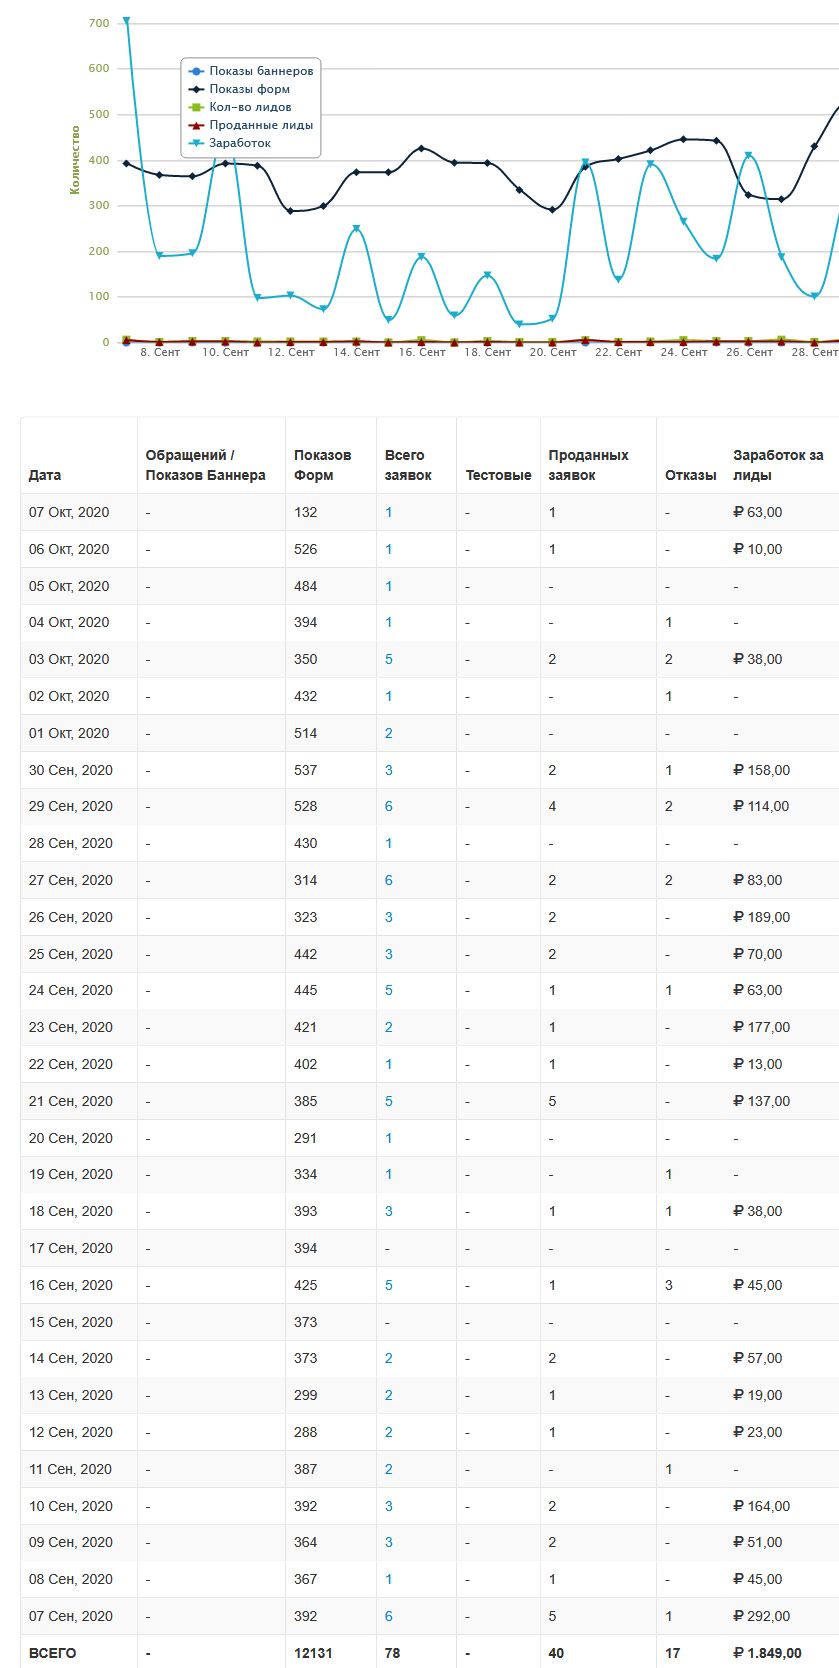
Task: Open the leads count link for 07 Сен, 2020
Action: click(x=389, y=1616)
